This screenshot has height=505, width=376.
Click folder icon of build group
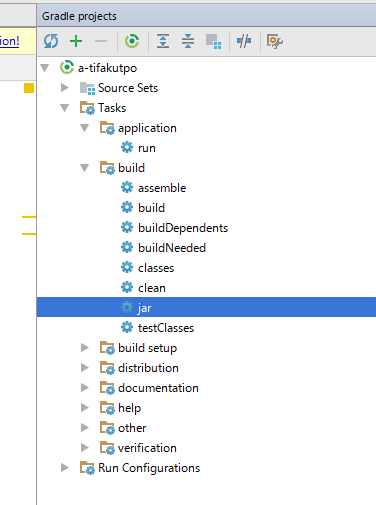[x=107, y=168]
